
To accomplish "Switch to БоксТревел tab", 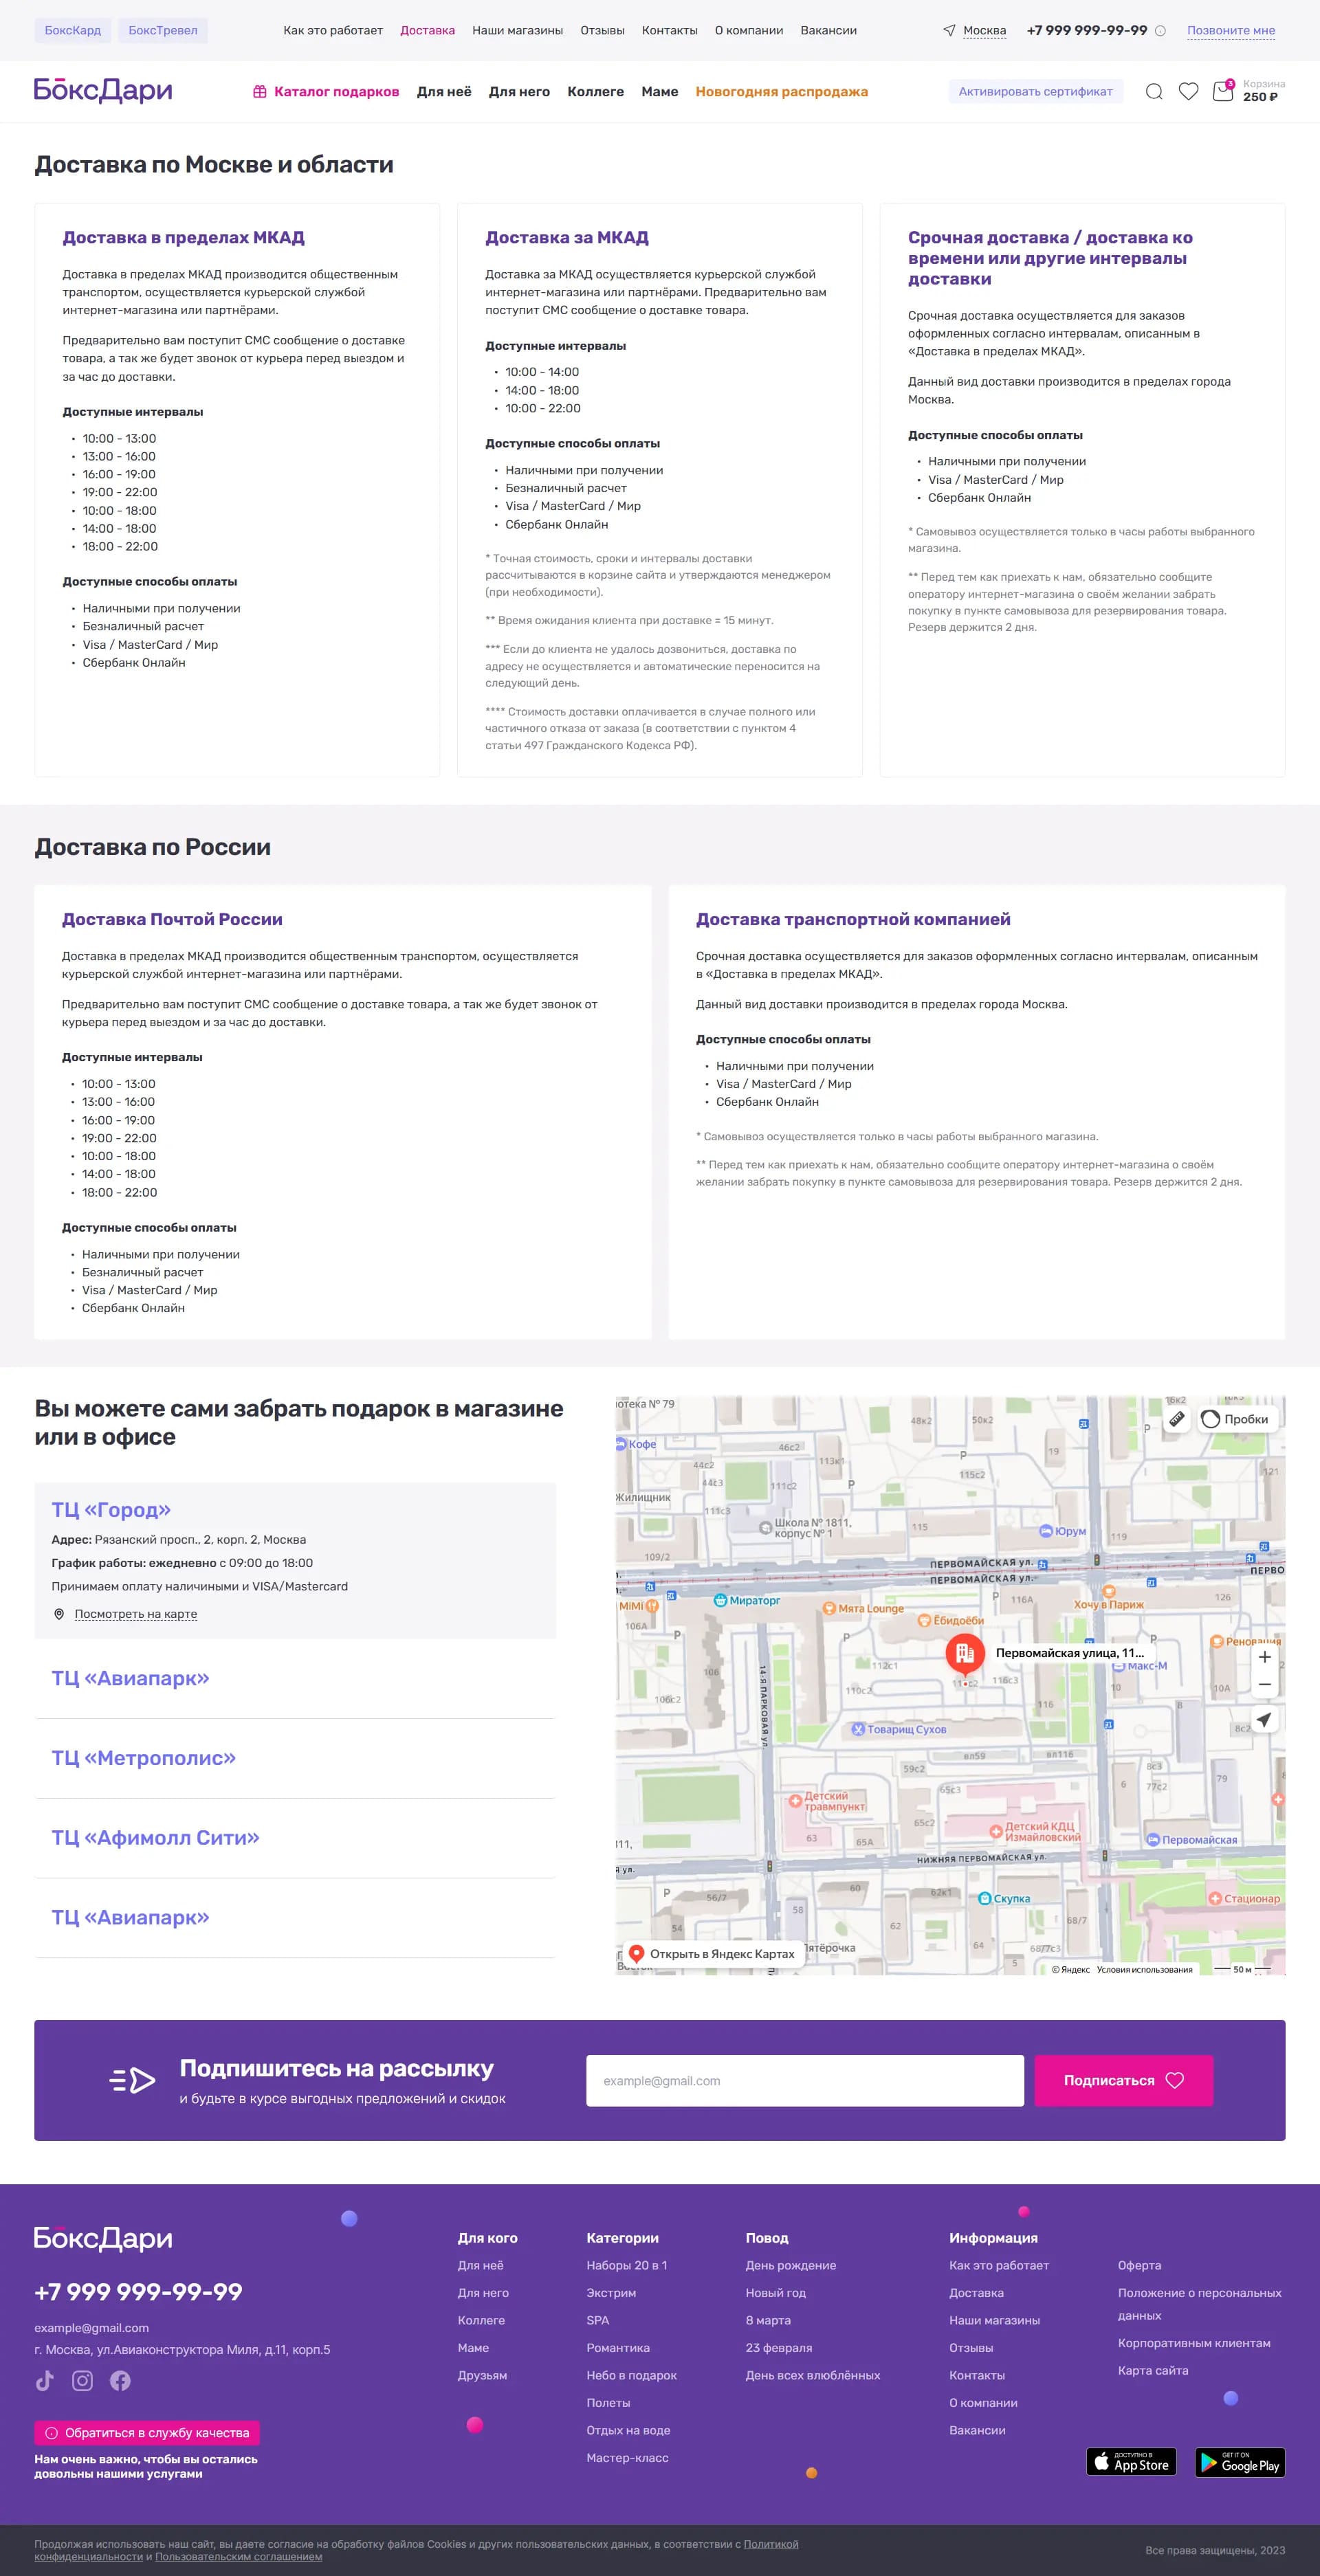I will (163, 31).
